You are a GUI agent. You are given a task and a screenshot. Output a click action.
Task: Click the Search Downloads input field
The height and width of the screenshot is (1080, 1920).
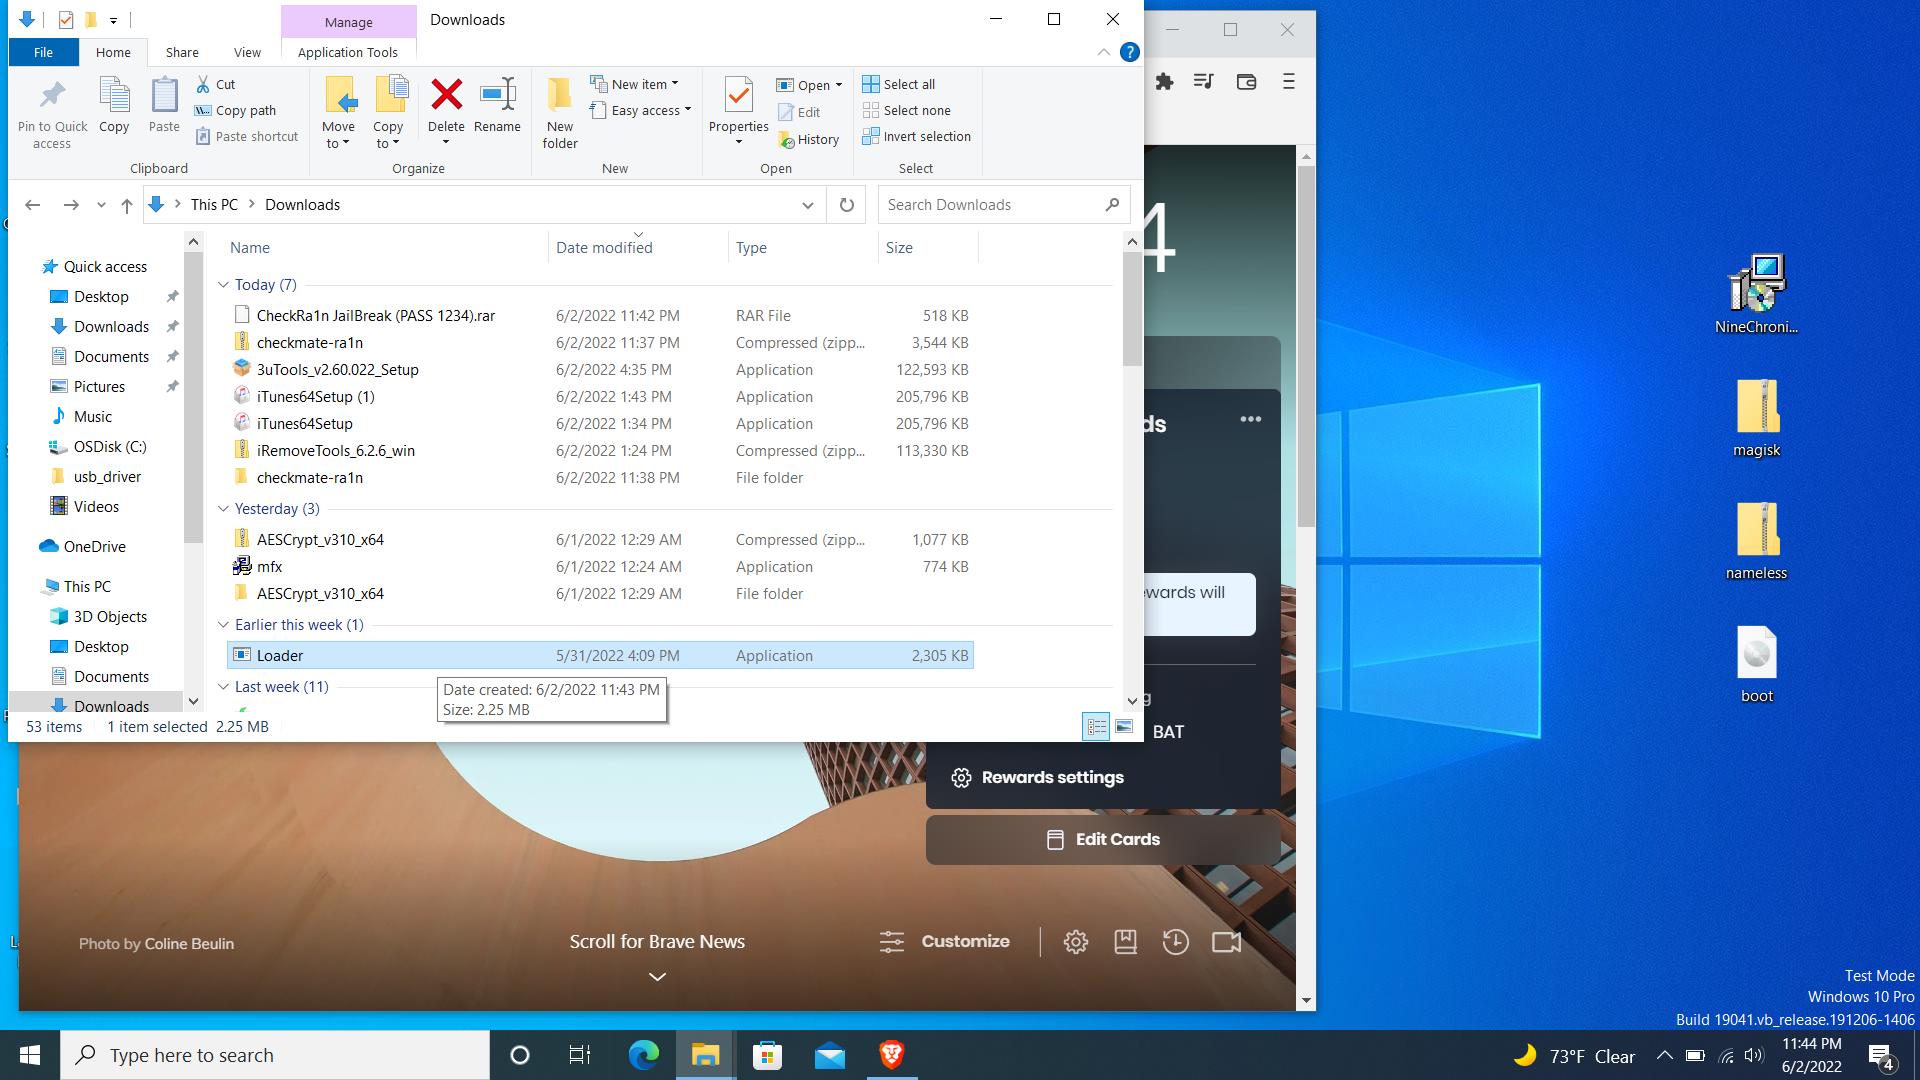(x=990, y=205)
